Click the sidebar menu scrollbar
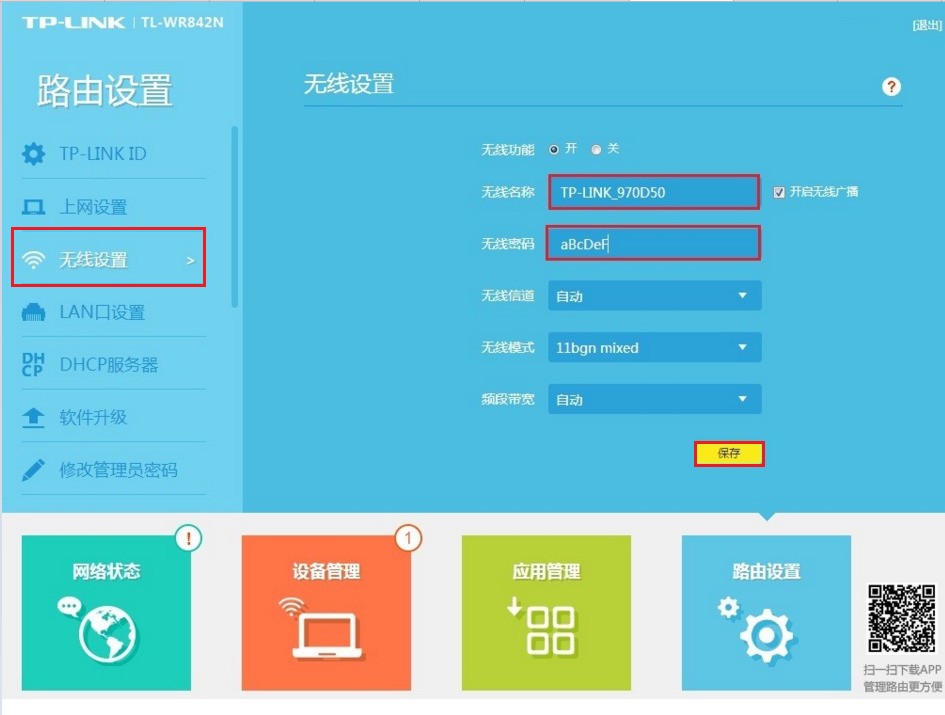The width and height of the screenshot is (945, 715). (234, 217)
